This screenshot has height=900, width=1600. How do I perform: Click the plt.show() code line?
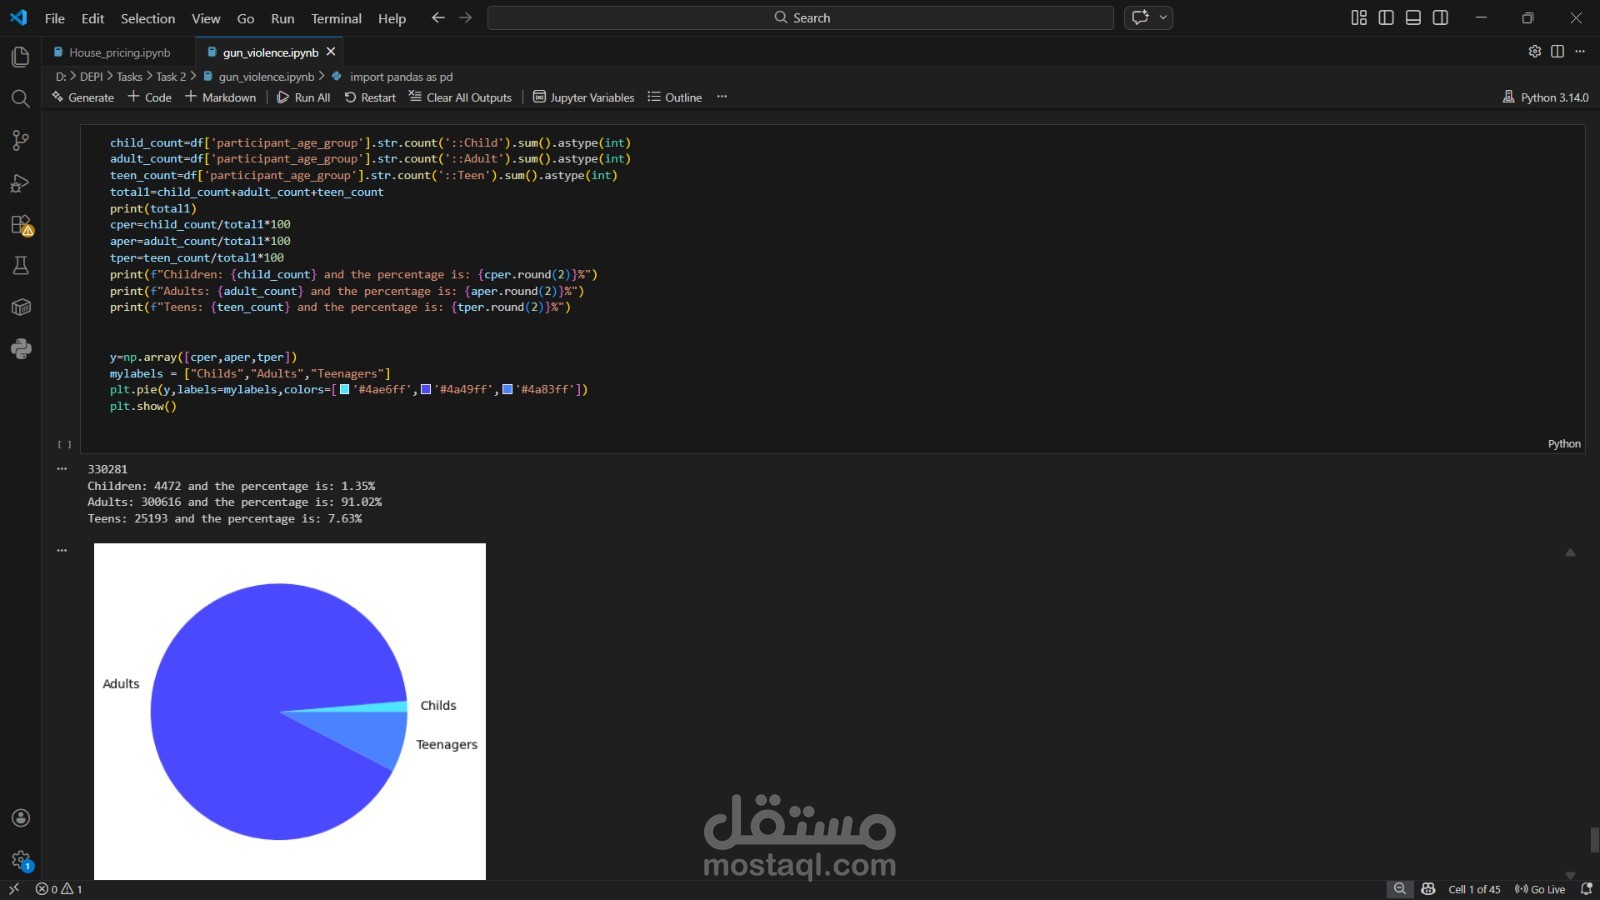(143, 406)
